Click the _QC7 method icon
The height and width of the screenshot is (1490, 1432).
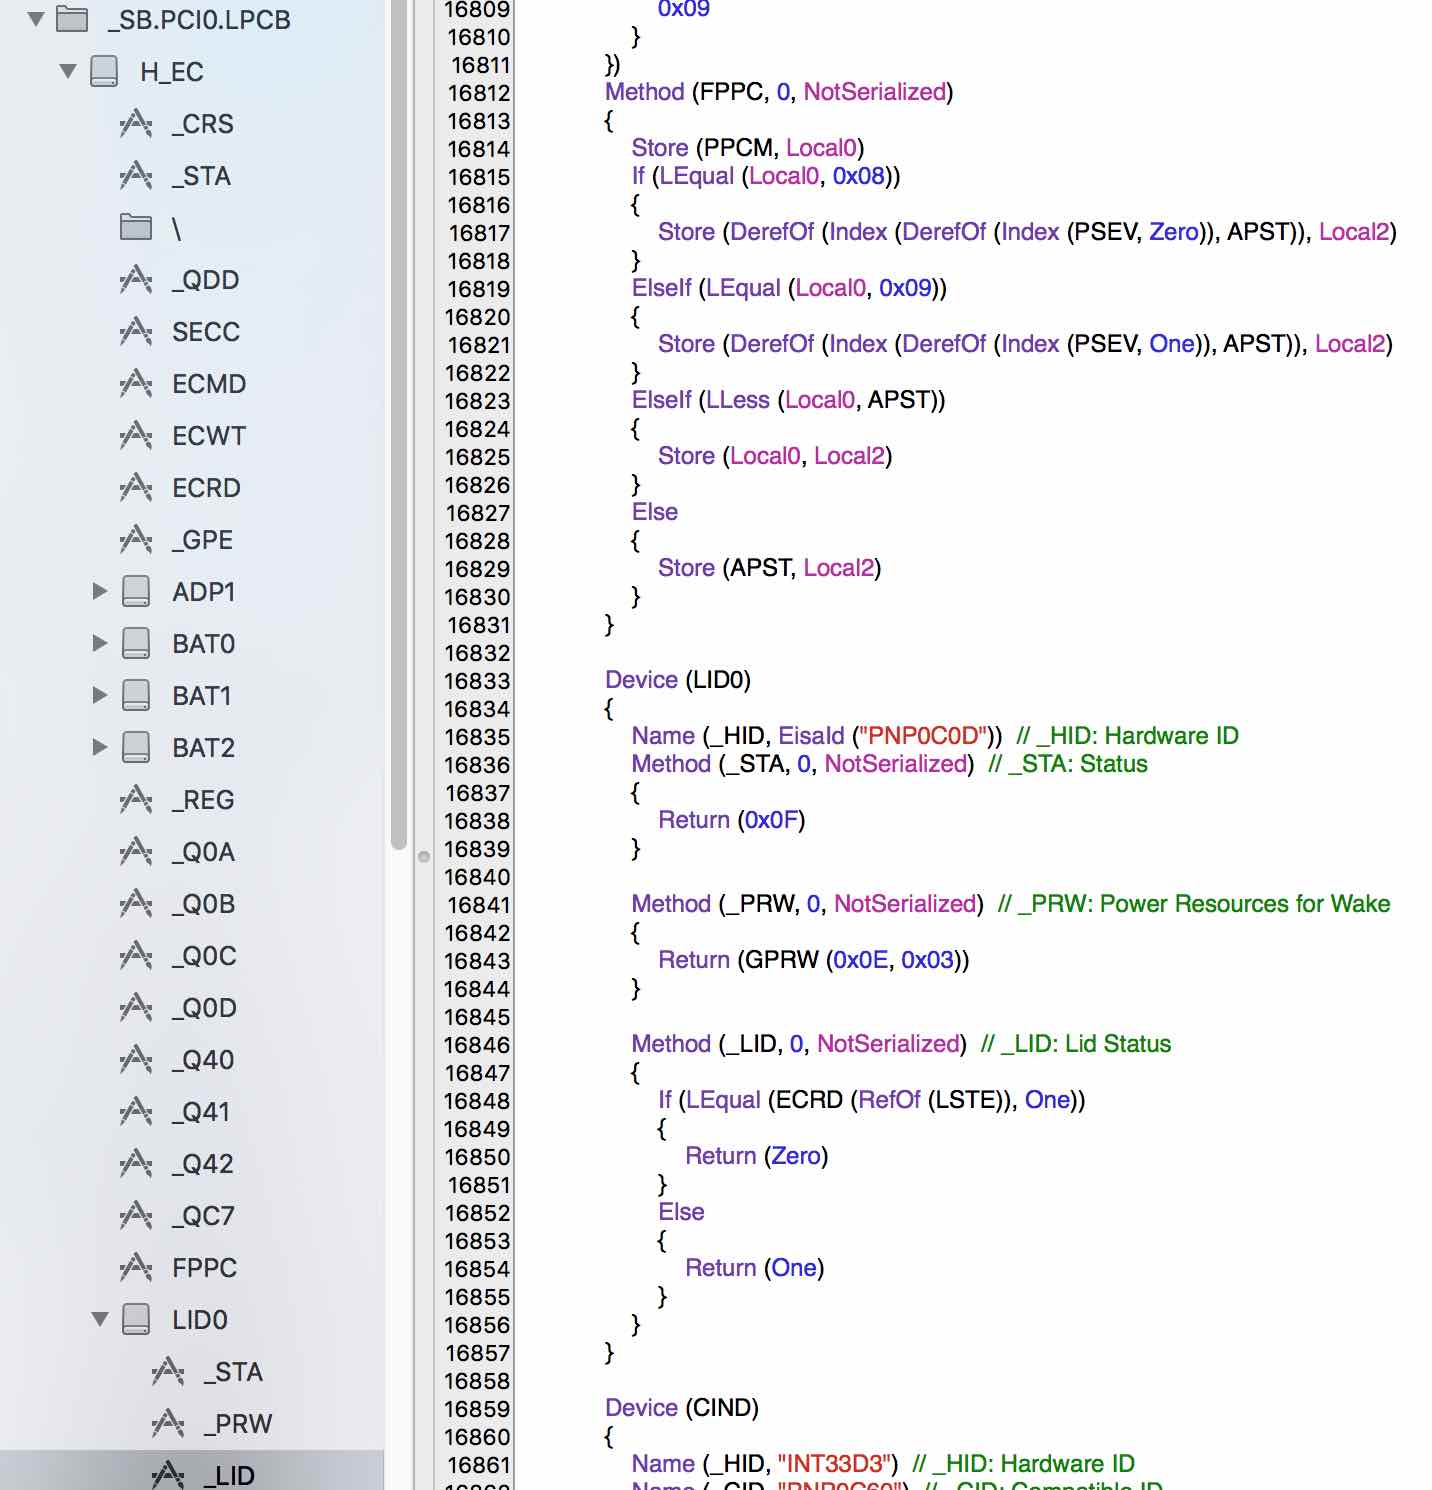pyautogui.click(x=136, y=1216)
